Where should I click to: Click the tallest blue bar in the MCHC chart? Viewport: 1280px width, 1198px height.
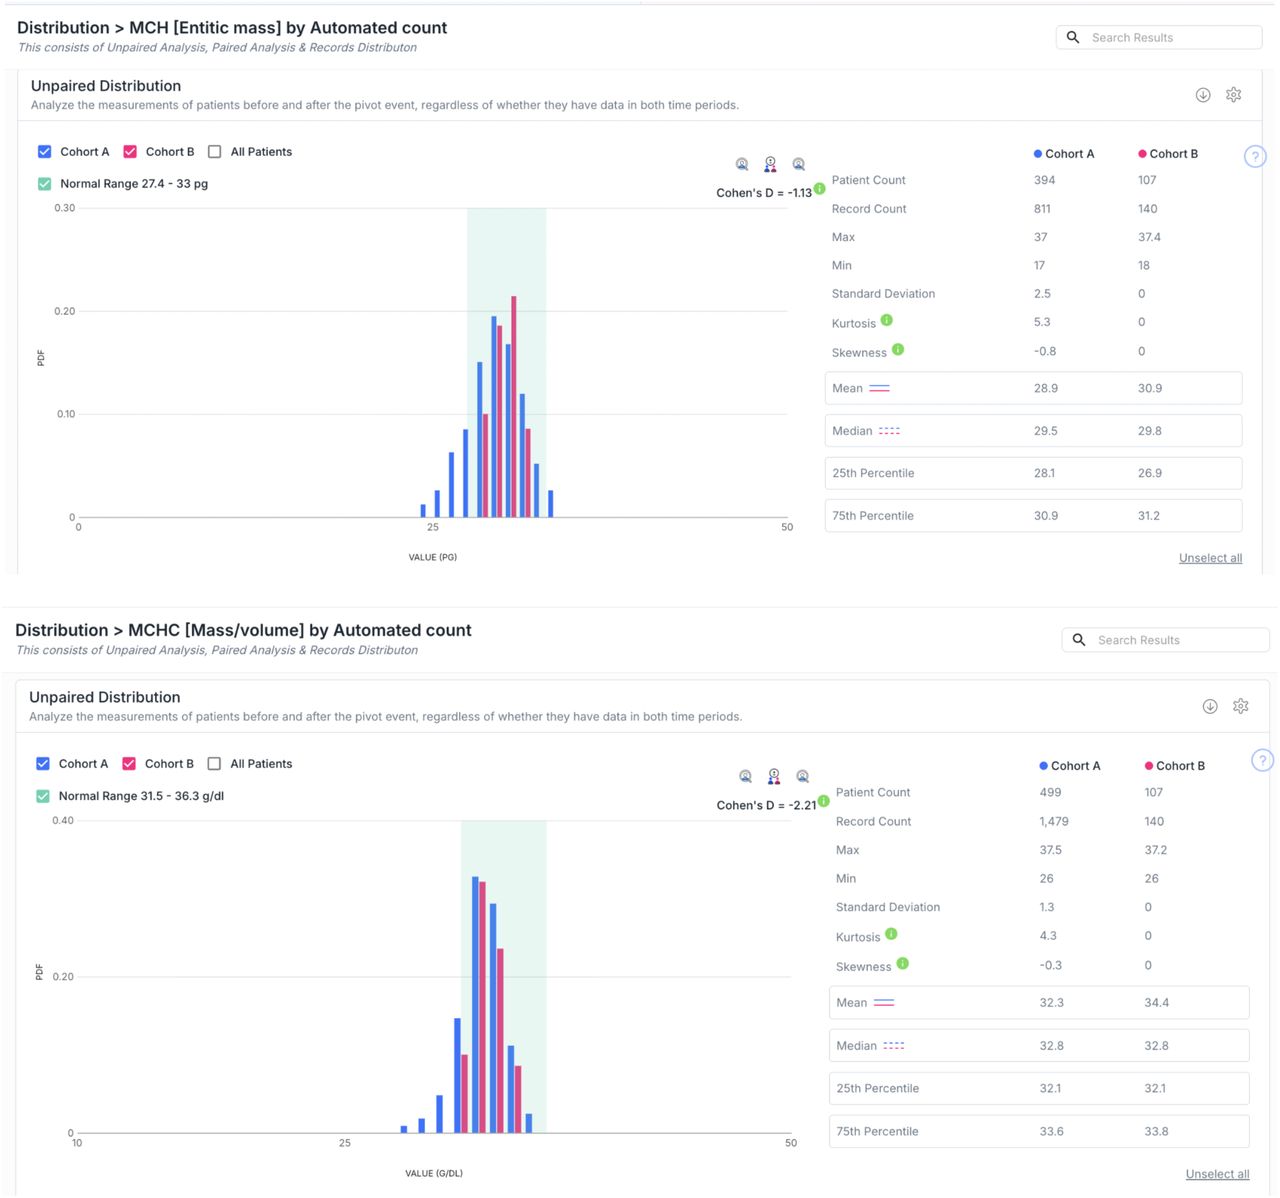click(475, 1004)
